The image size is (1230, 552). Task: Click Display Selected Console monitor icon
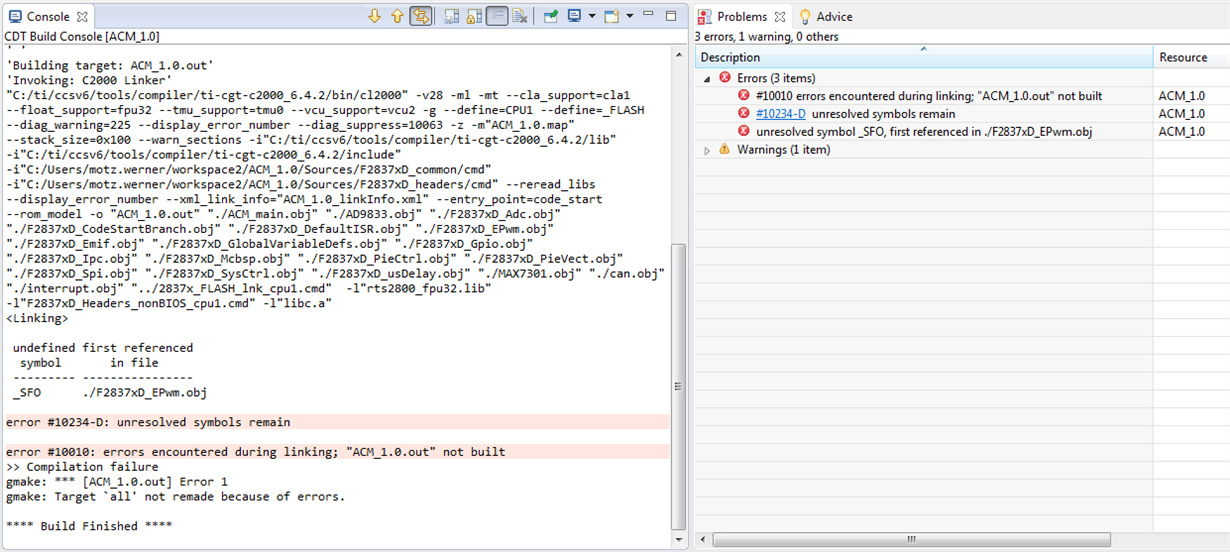(x=575, y=16)
